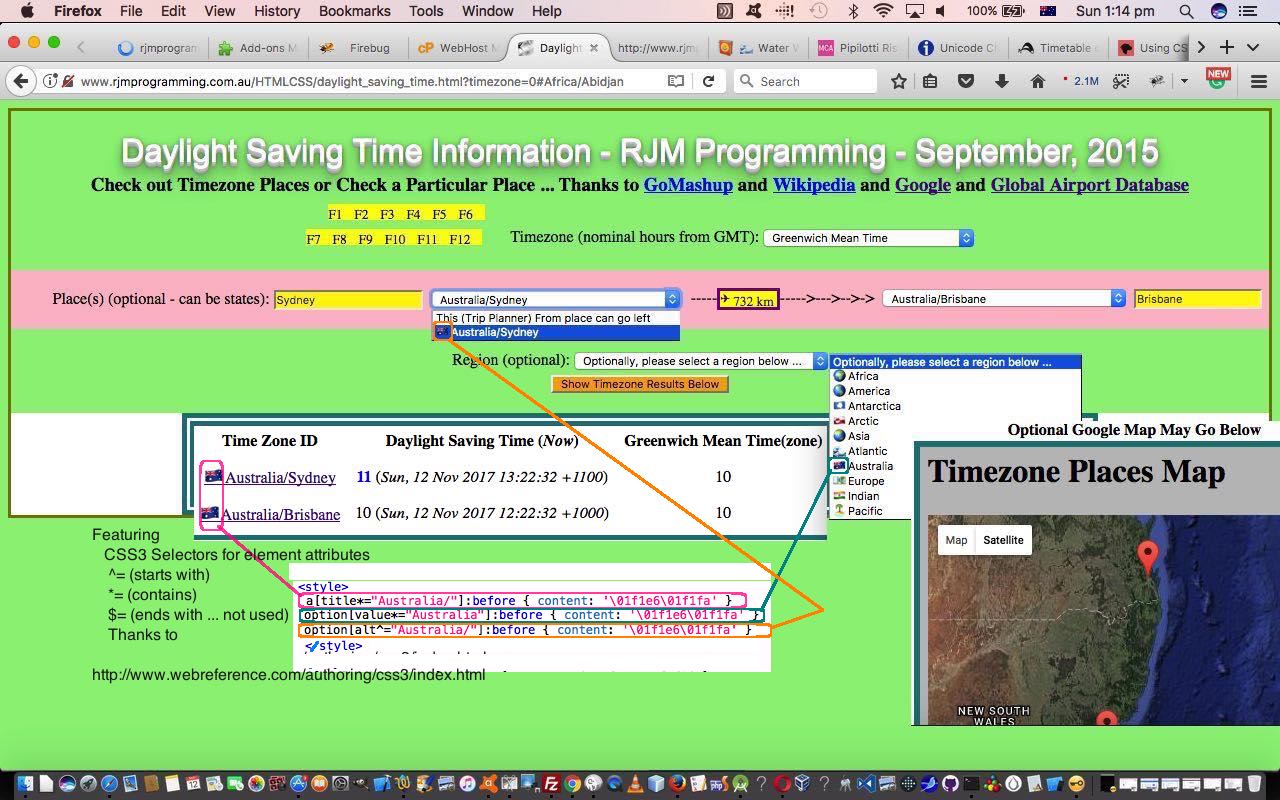
Task: Open the Australia/Sydney from-place dropdown
Action: point(556,299)
